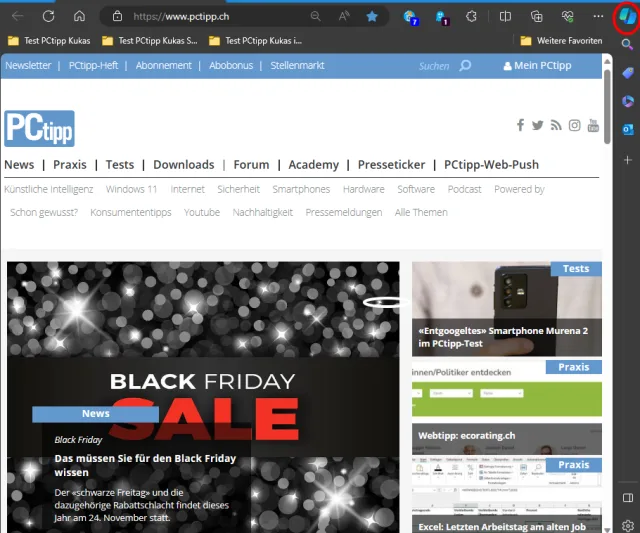The image size is (640, 533).
Task: Activate Read aloud icon in address bar
Action: [344, 16]
